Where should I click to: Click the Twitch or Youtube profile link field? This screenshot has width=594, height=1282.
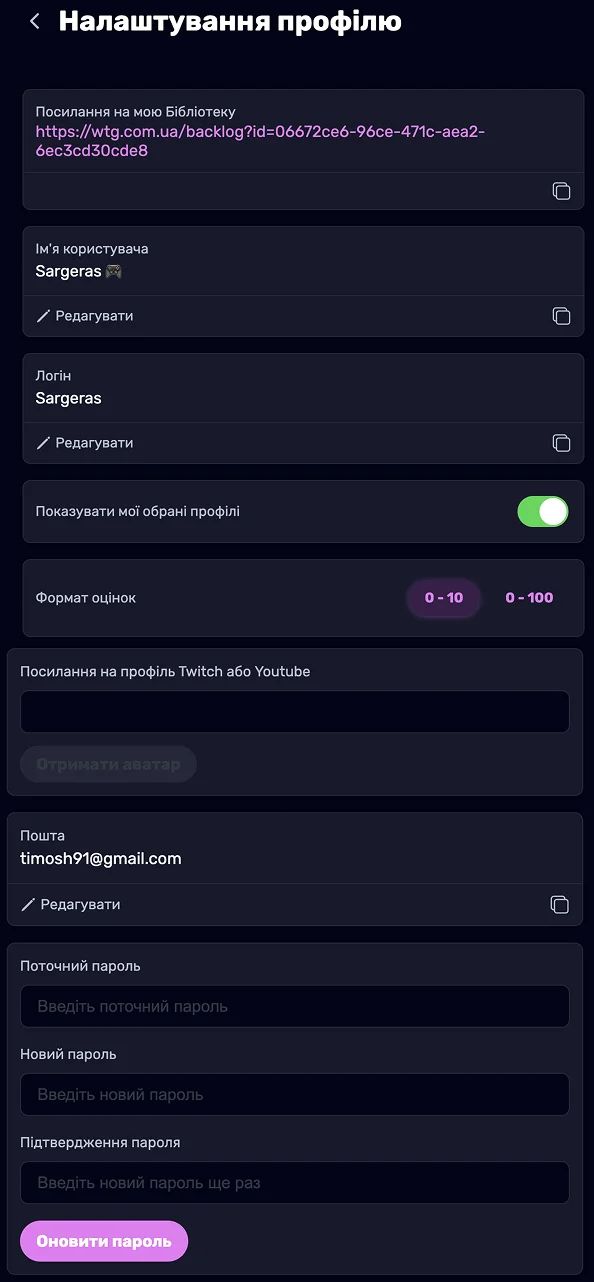295,711
